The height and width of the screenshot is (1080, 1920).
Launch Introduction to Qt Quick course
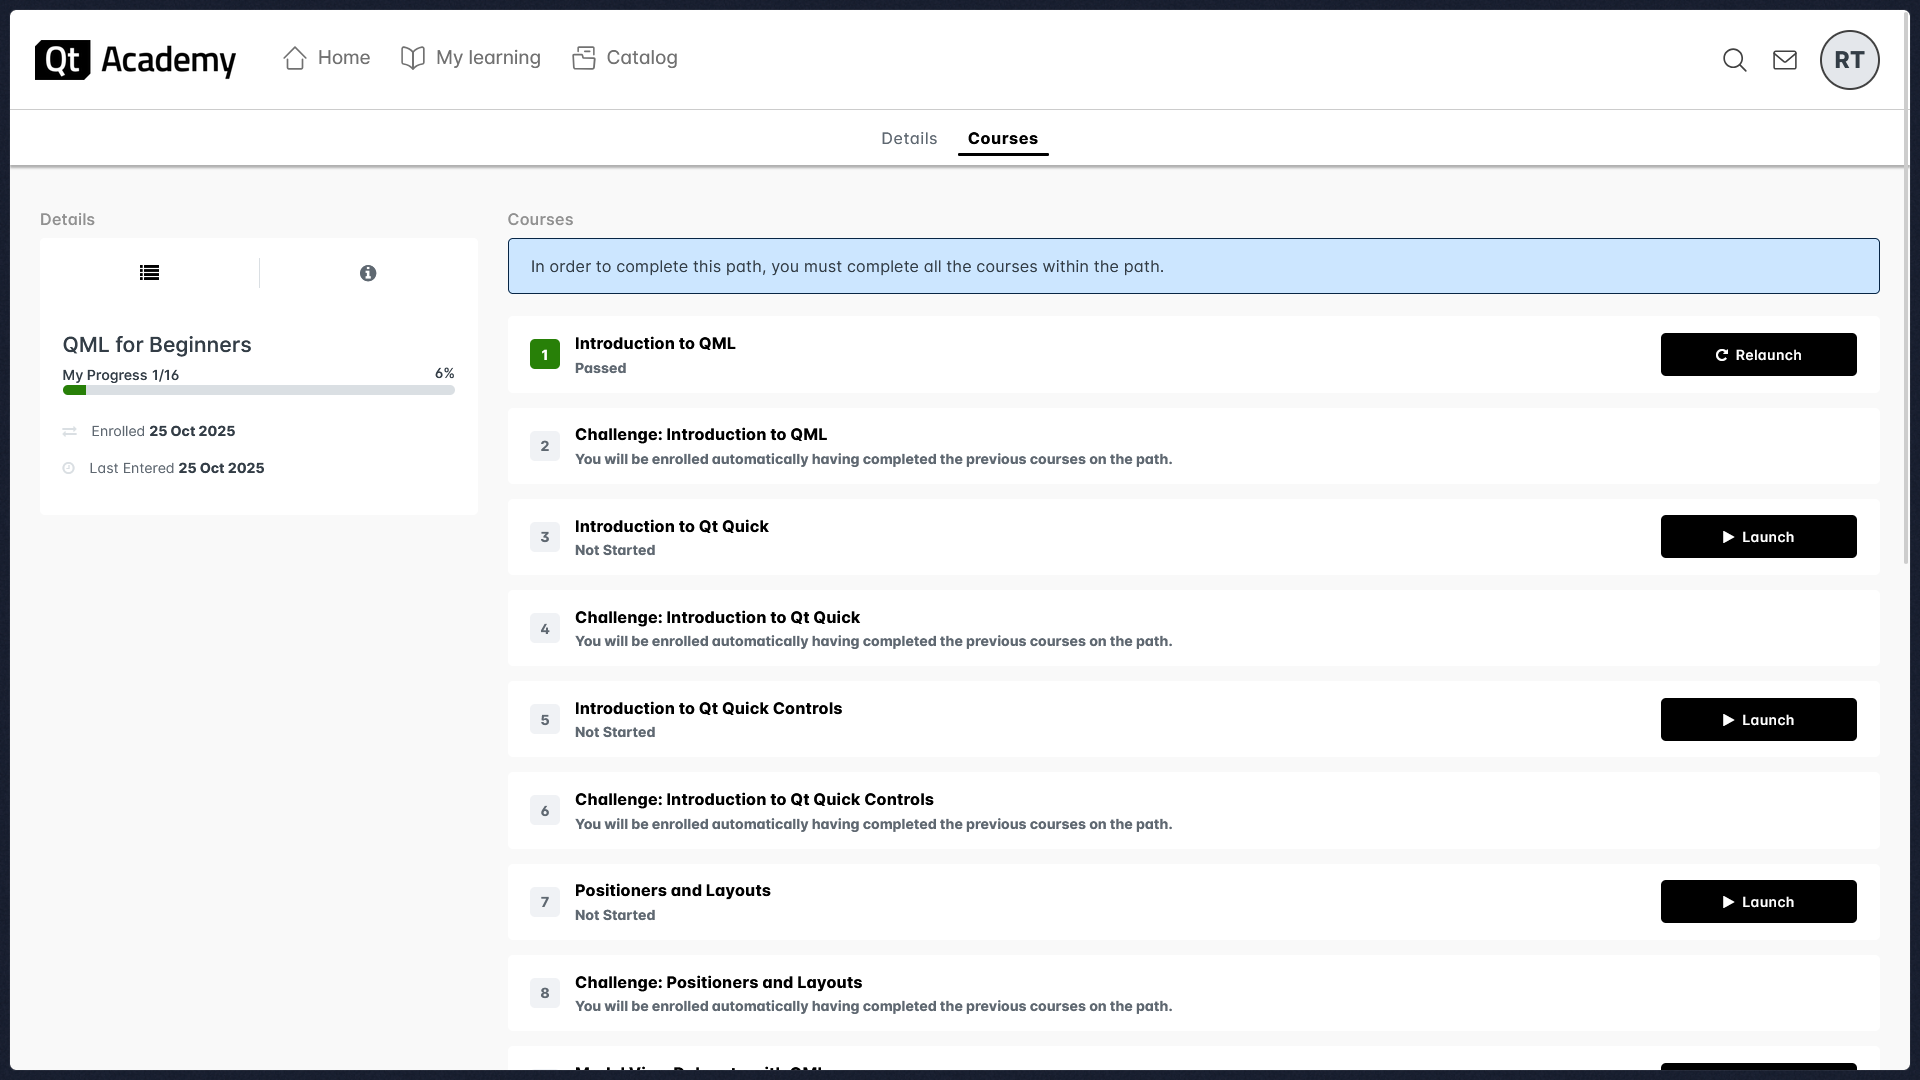tap(1757, 537)
